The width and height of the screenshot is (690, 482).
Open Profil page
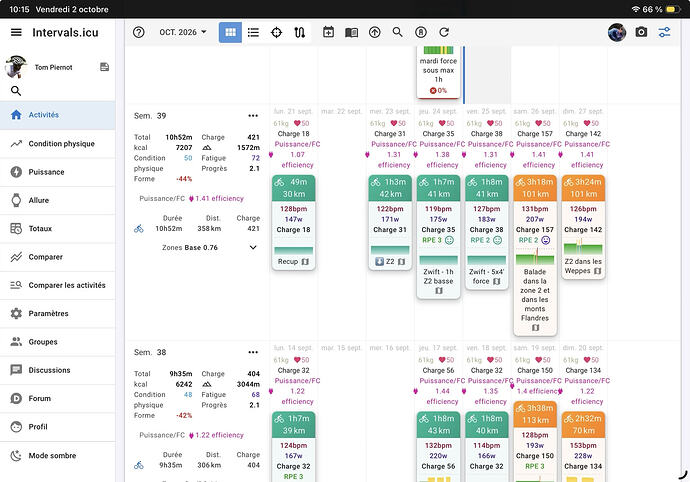tap(58, 427)
